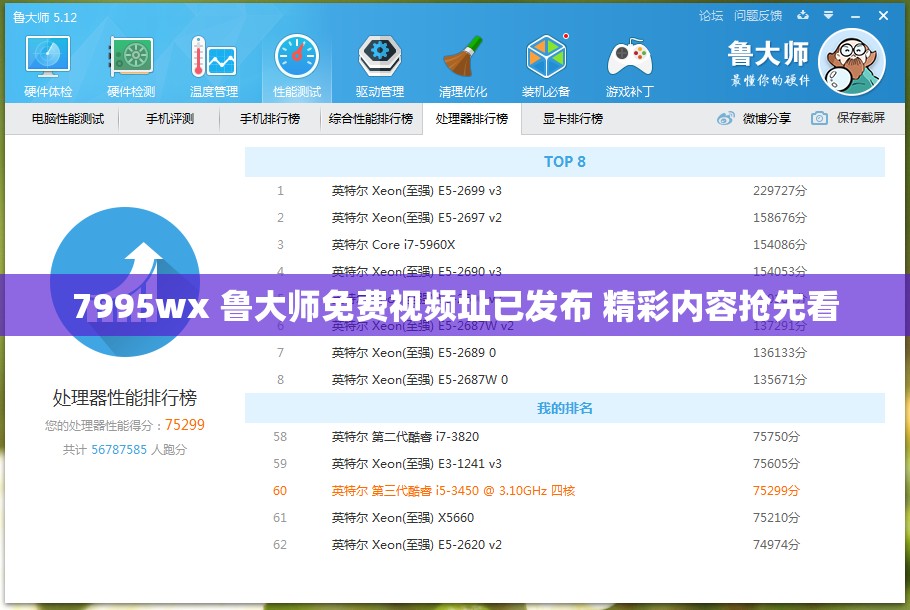Switch to 综合性能排行榜 tab
This screenshot has height=610, width=910.
tap(371, 119)
